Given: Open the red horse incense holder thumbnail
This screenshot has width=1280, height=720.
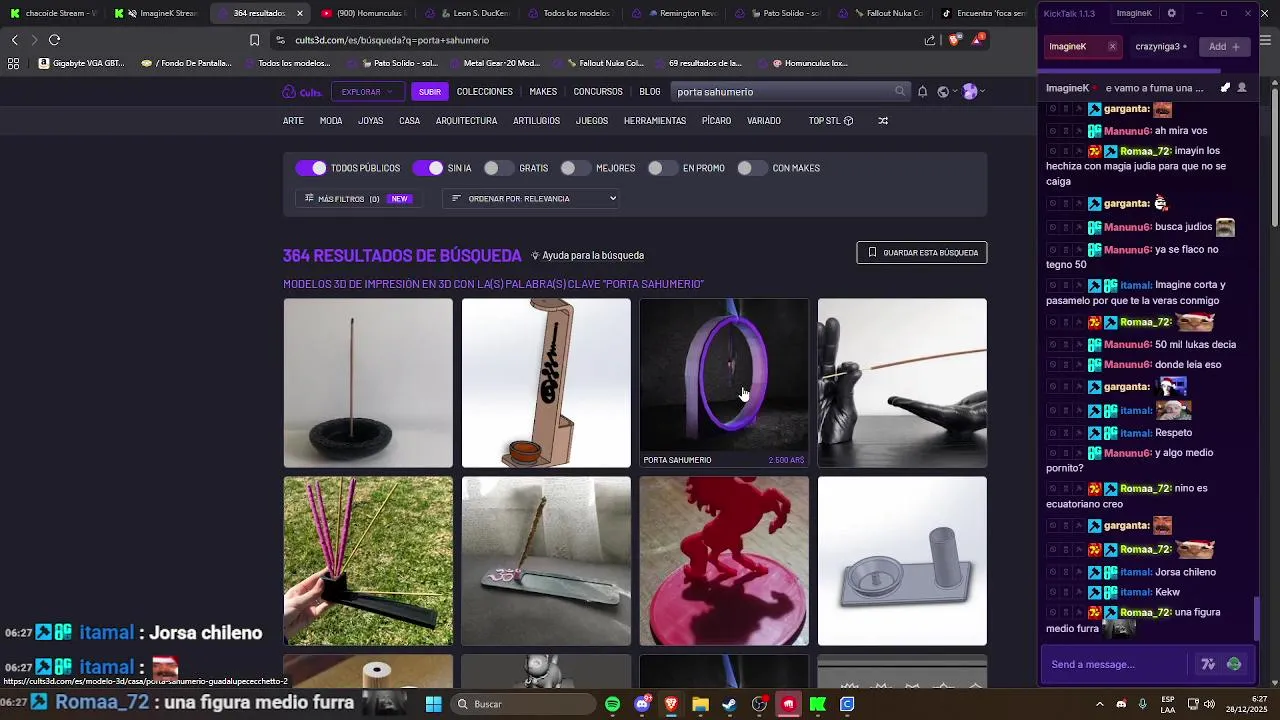Looking at the screenshot, I should pyautogui.click(x=724, y=561).
